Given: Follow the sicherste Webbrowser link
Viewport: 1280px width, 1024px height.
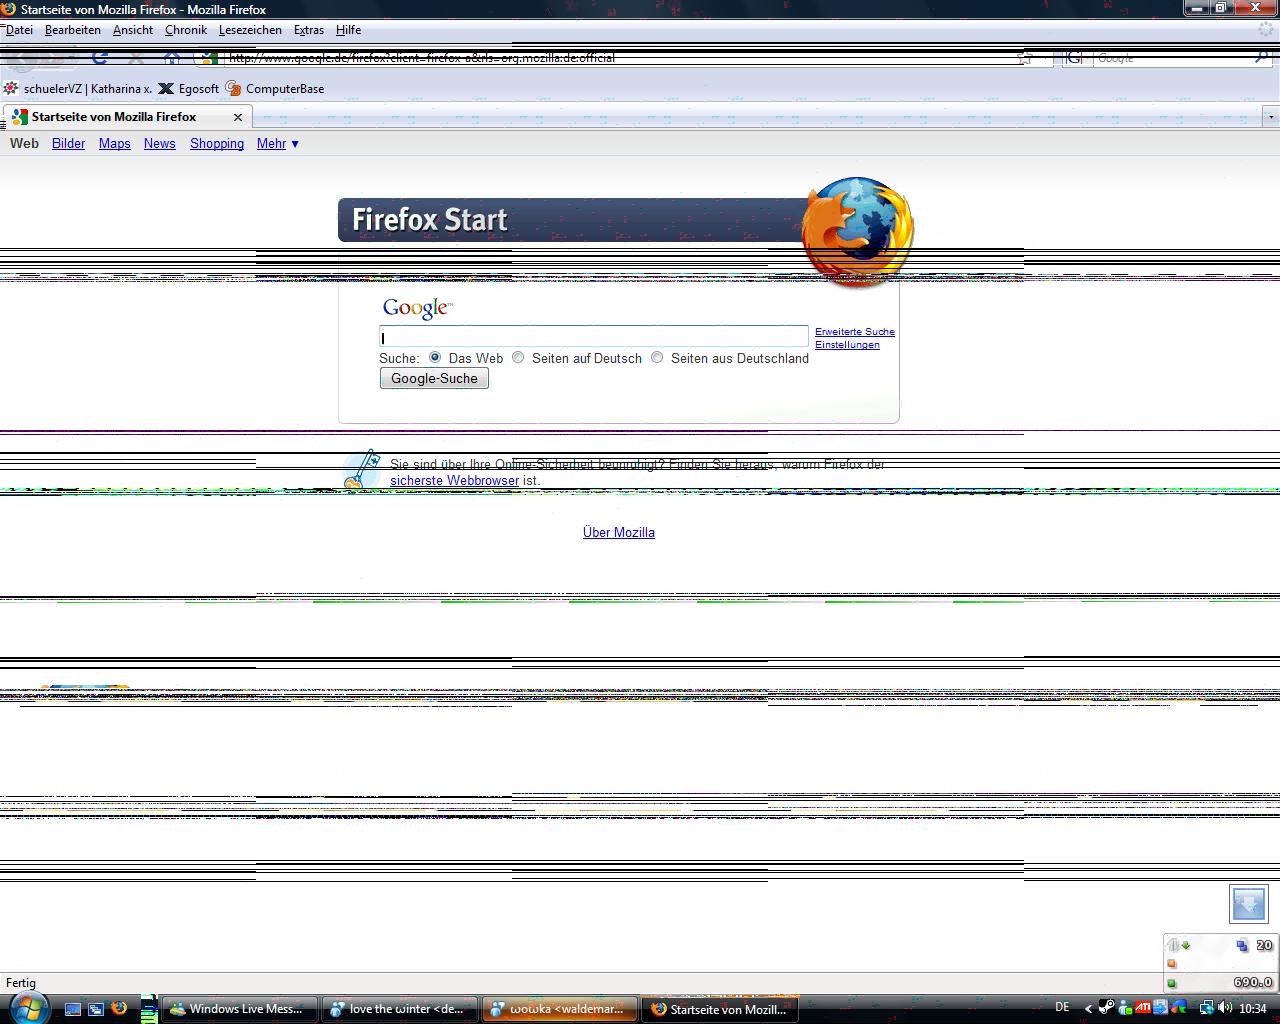Looking at the screenshot, I should (x=454, y=481).
